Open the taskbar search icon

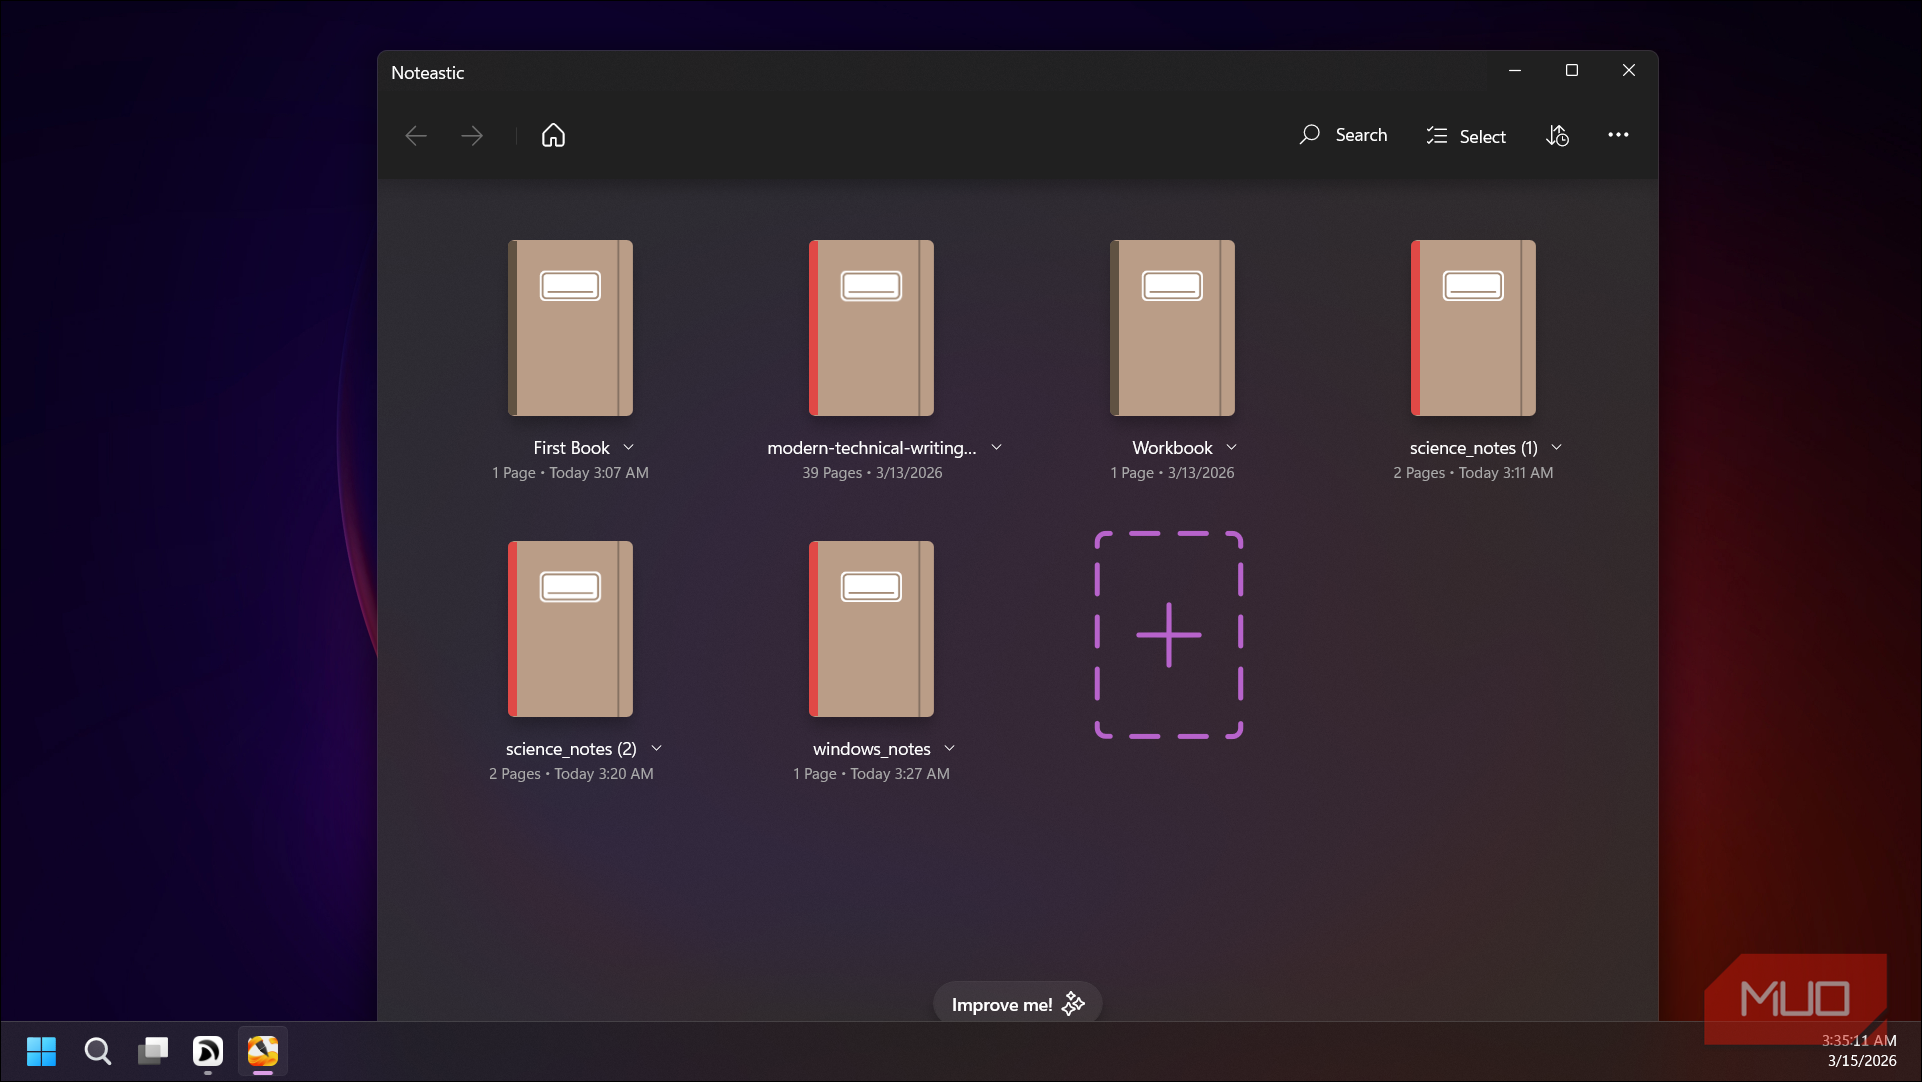97,1051
